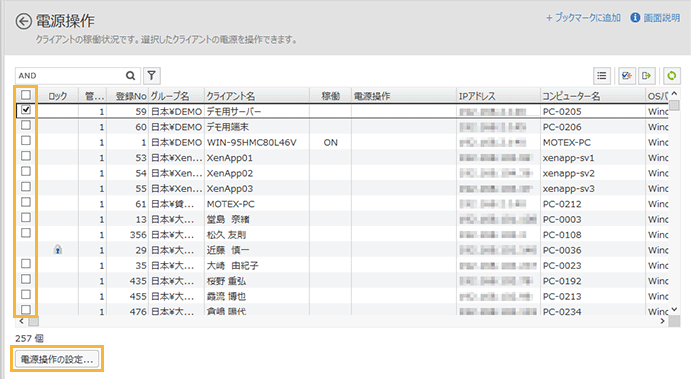Image resolution: width=691 pixels, height=379 pixels.
Task: Focus the AND search field
Action: pos(71,76)
